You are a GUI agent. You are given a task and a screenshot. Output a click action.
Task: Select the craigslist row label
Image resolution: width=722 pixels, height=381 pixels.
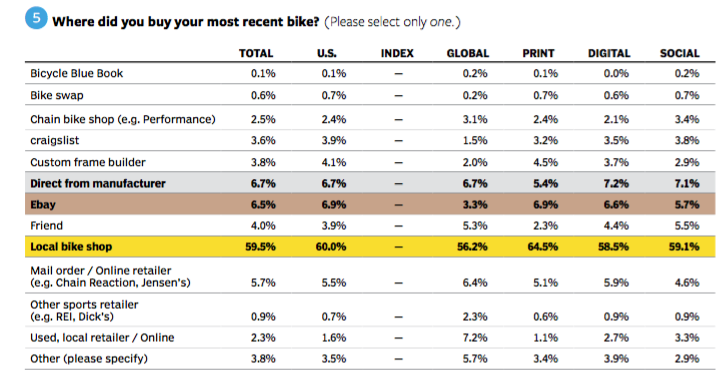[54, 141]
